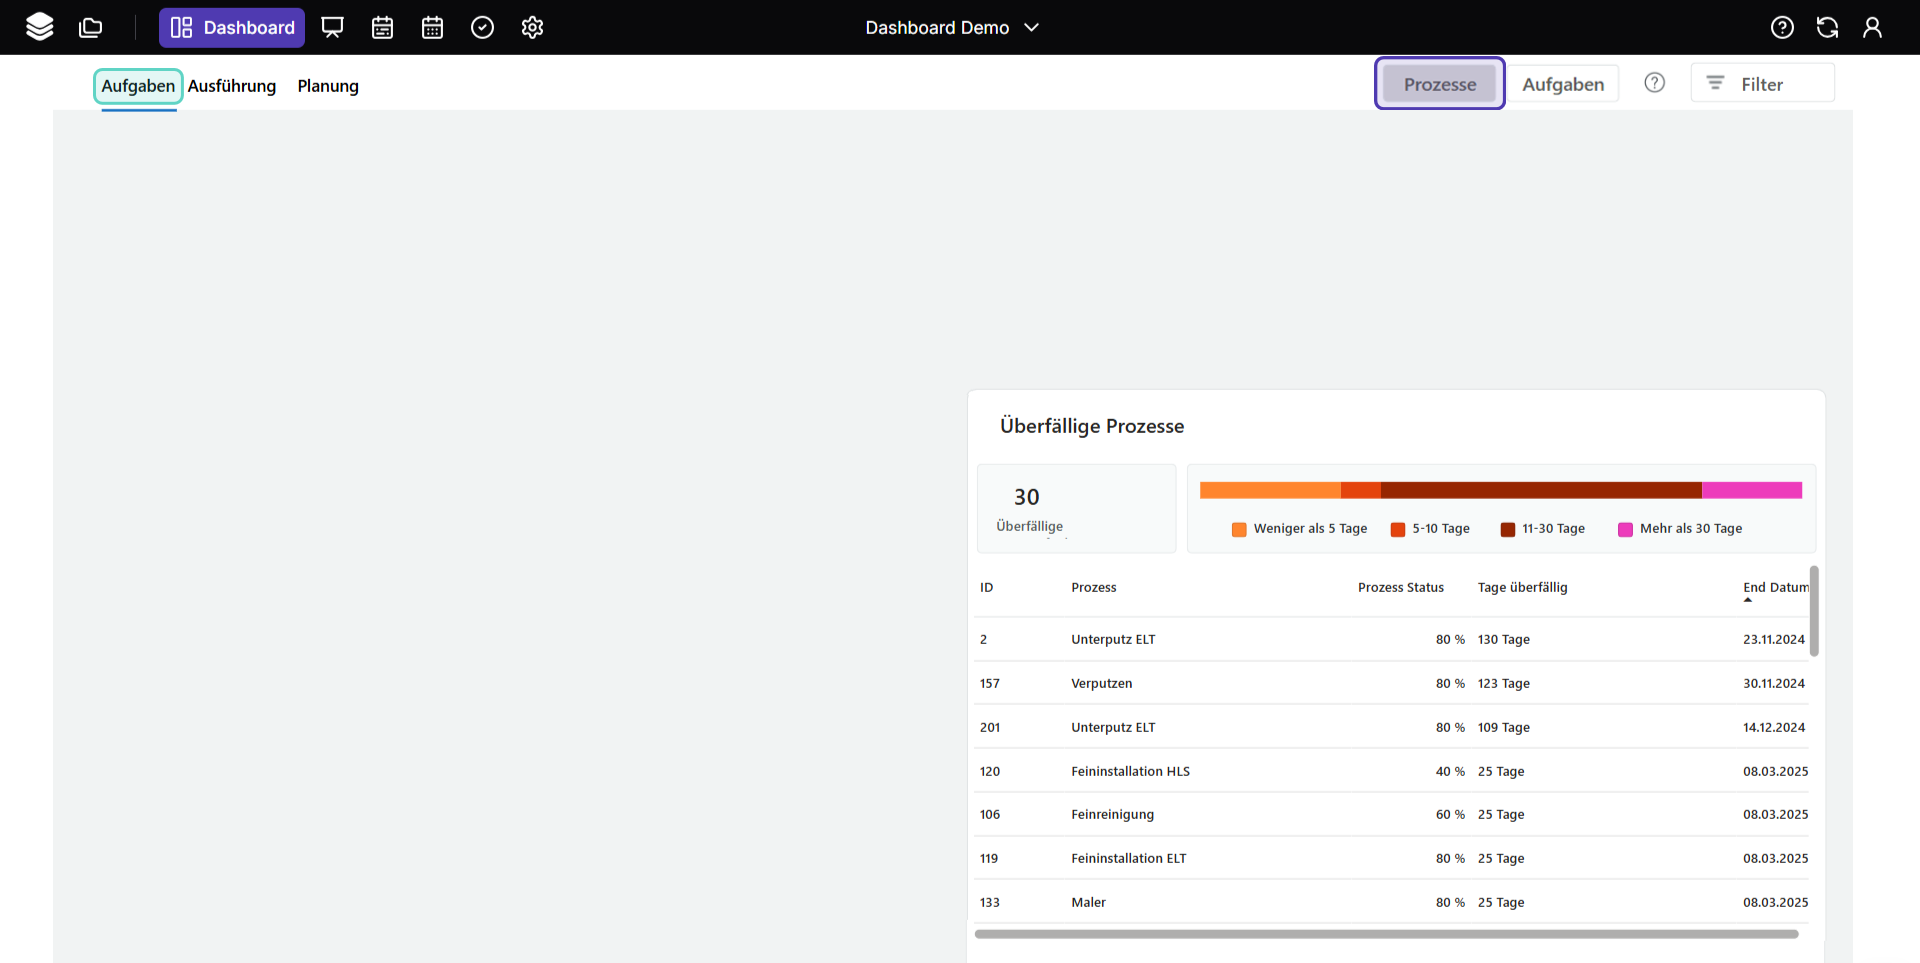Click the help icon beside Filter

click(1655, 83)
